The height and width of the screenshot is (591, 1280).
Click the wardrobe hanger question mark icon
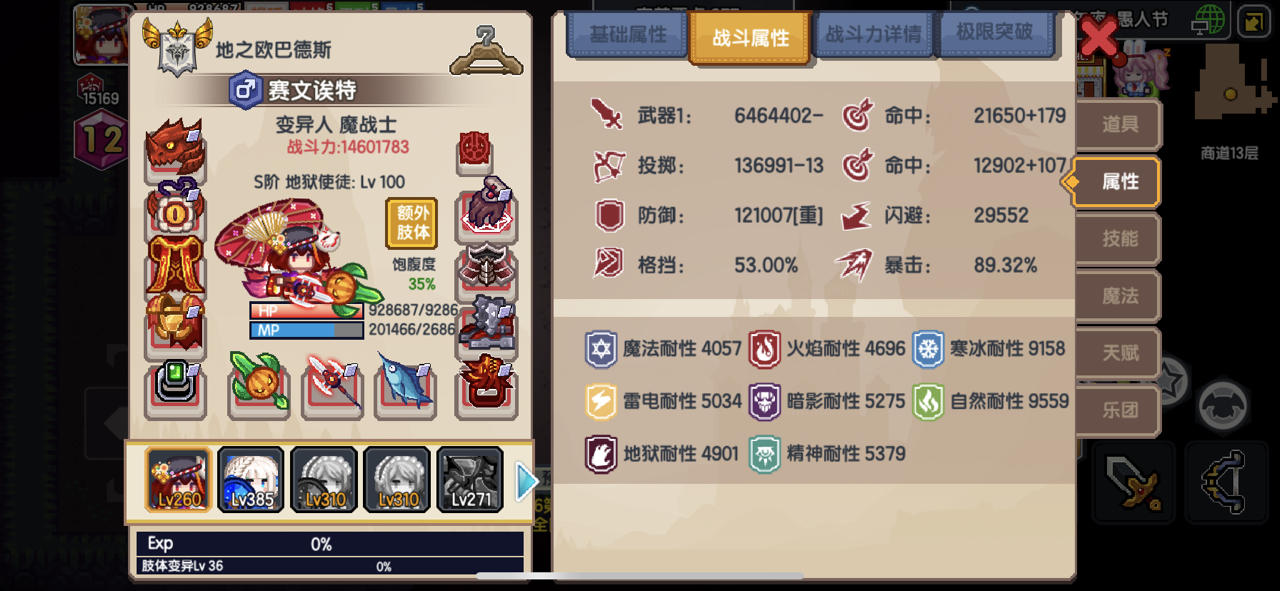tap(486, 50)
